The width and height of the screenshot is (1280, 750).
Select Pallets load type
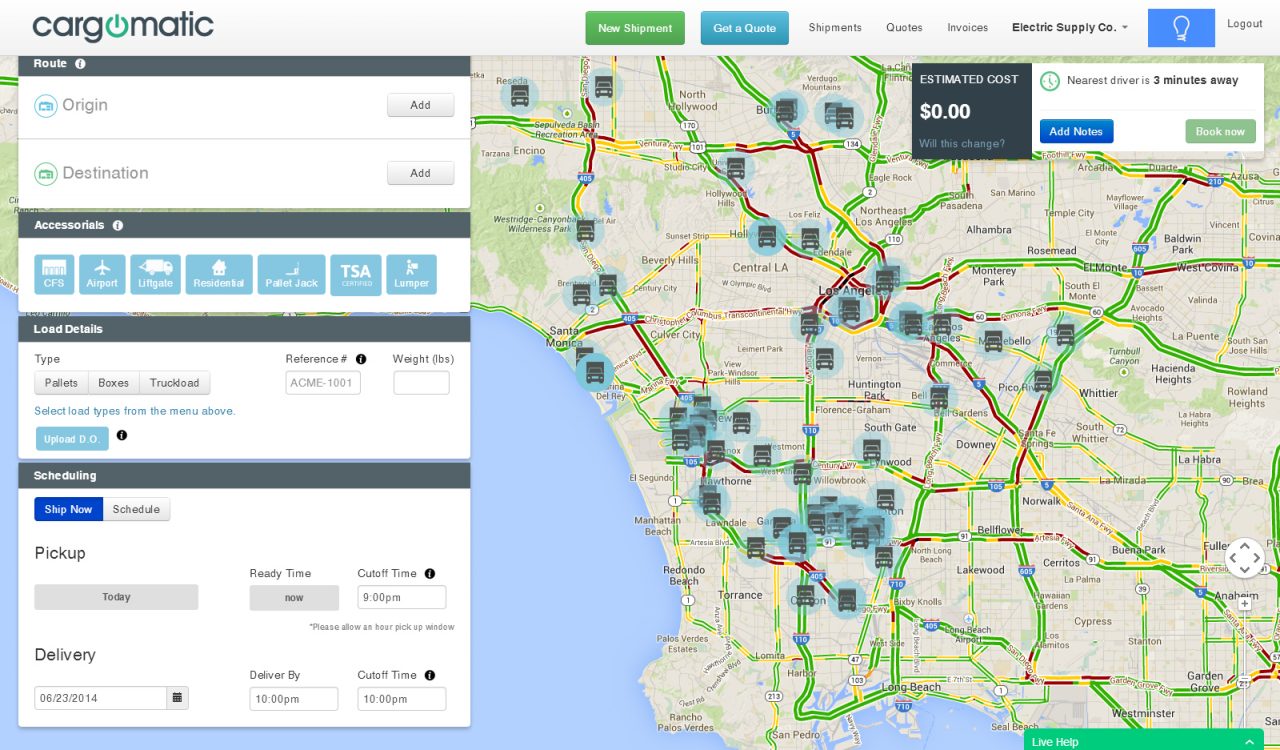pos(61,383)
